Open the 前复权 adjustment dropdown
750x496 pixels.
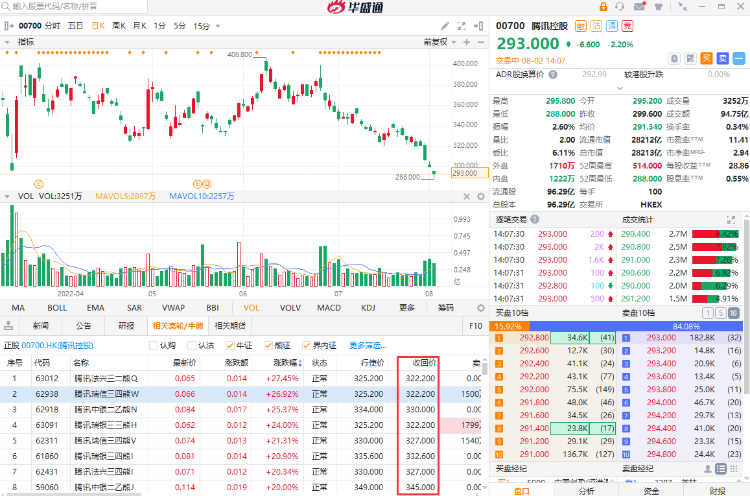coord(440,42)
